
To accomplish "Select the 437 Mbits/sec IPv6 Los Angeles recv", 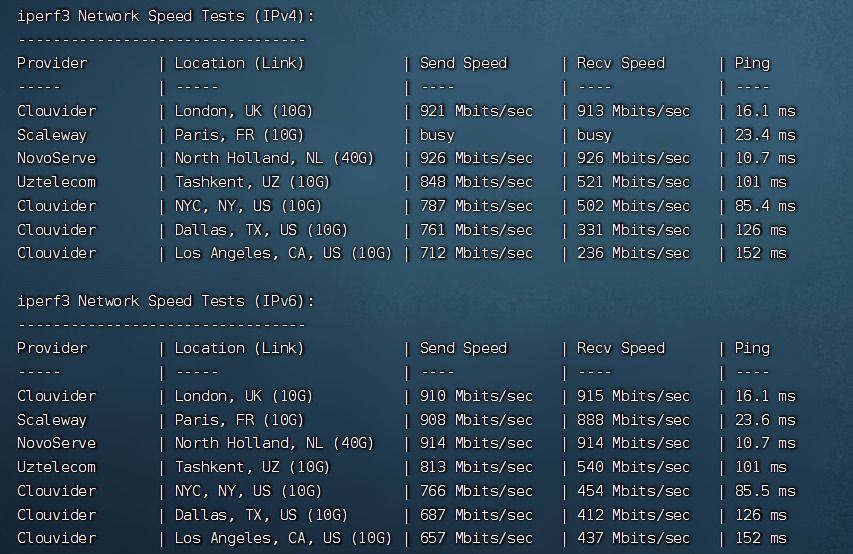I will click(633, 539).
